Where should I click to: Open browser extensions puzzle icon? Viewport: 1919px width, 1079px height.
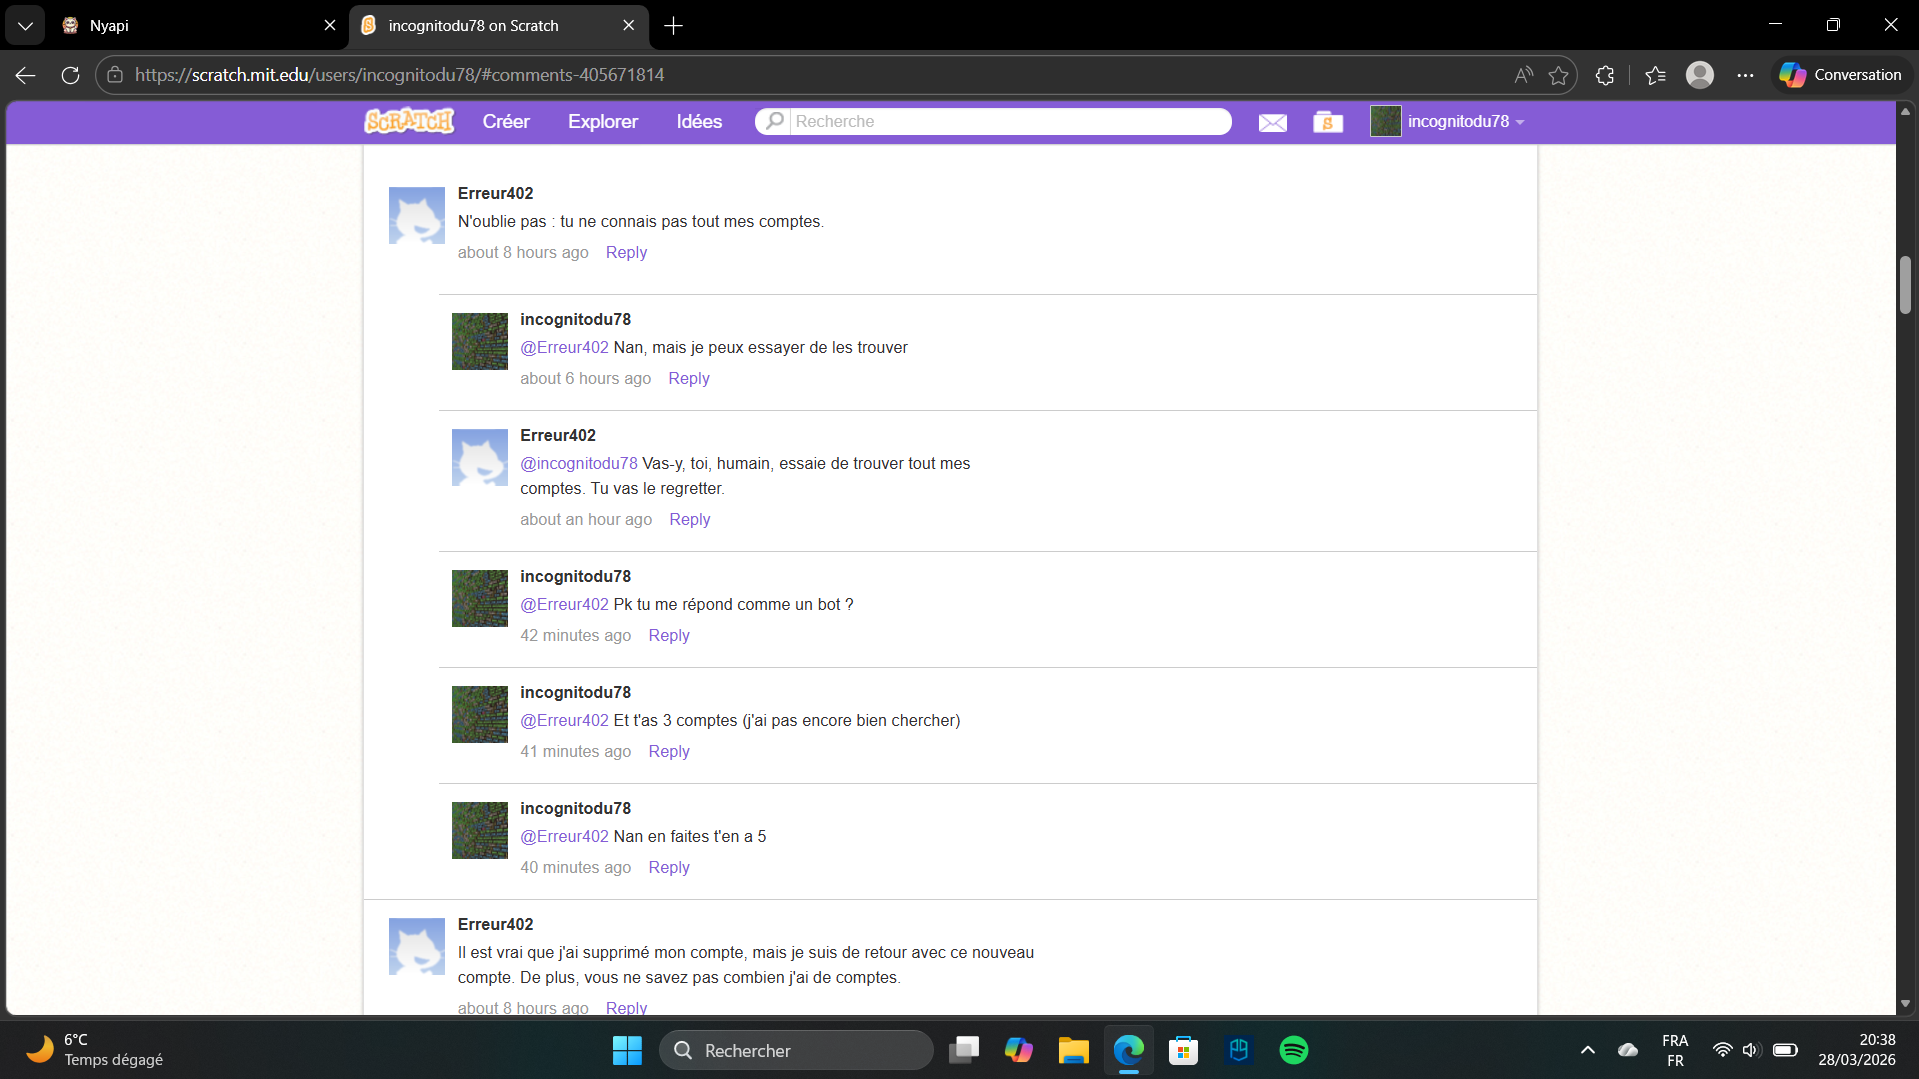coord(1605,75)
